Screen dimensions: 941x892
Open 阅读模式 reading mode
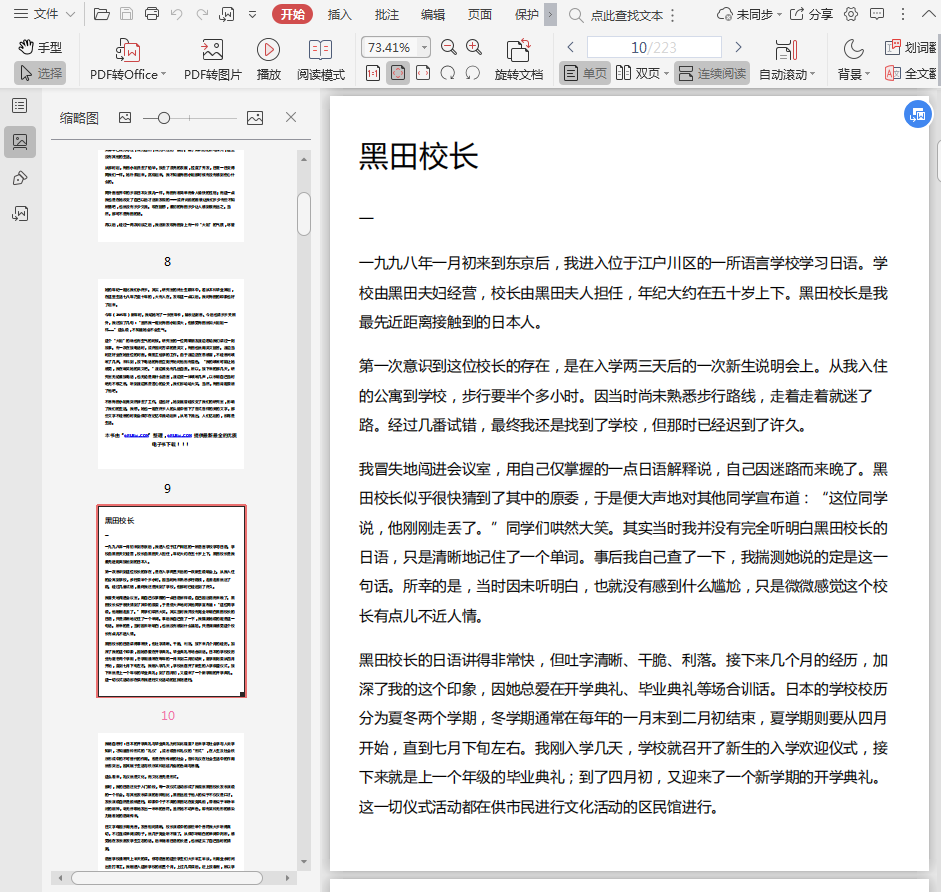tap(321, 50)
